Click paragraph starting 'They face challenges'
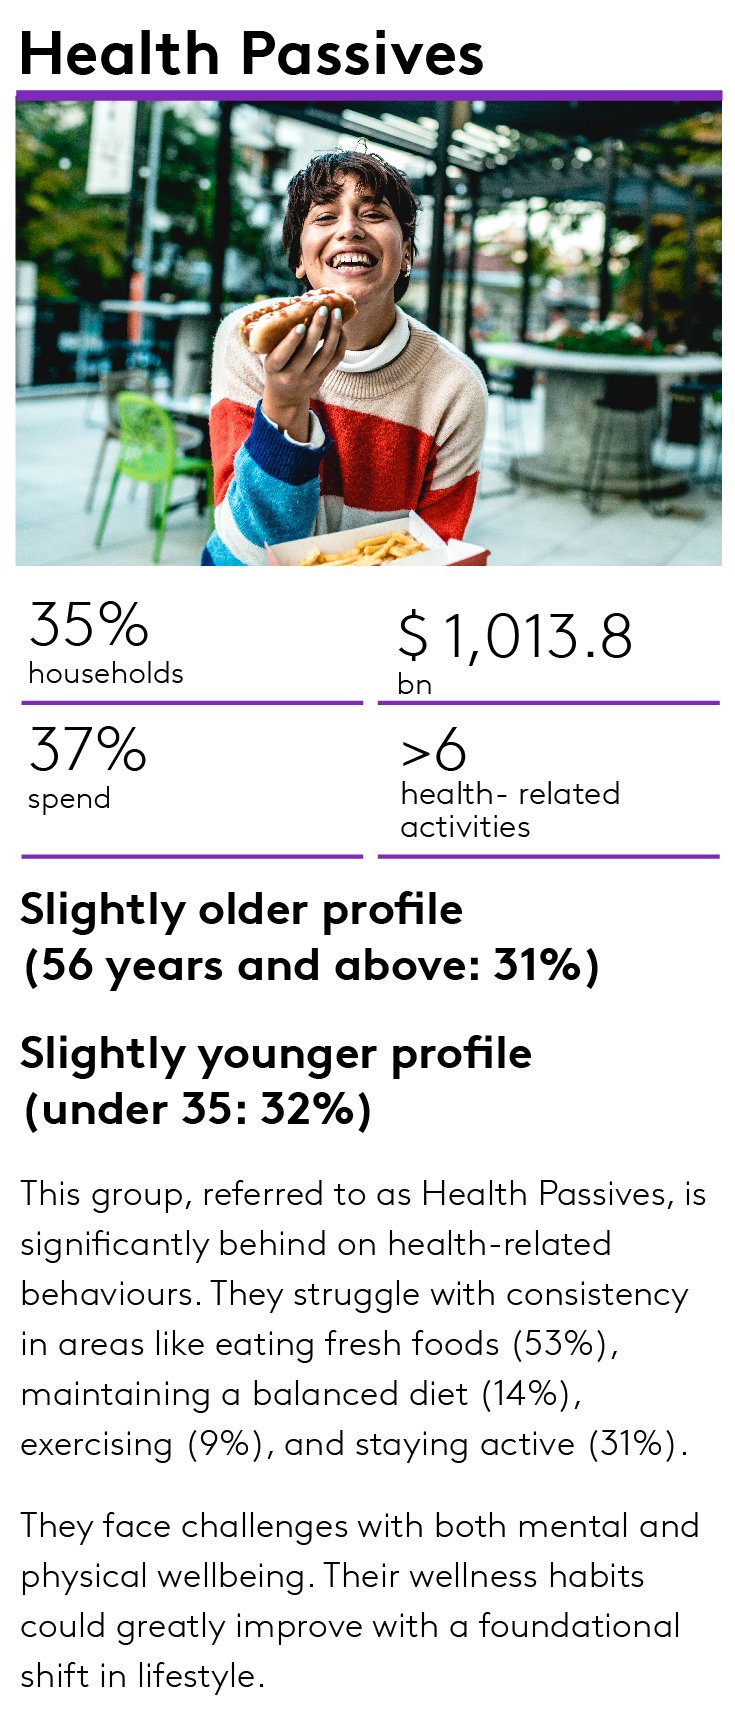The width and height of the screenshot is (735, 1709). pos(360,1601)
